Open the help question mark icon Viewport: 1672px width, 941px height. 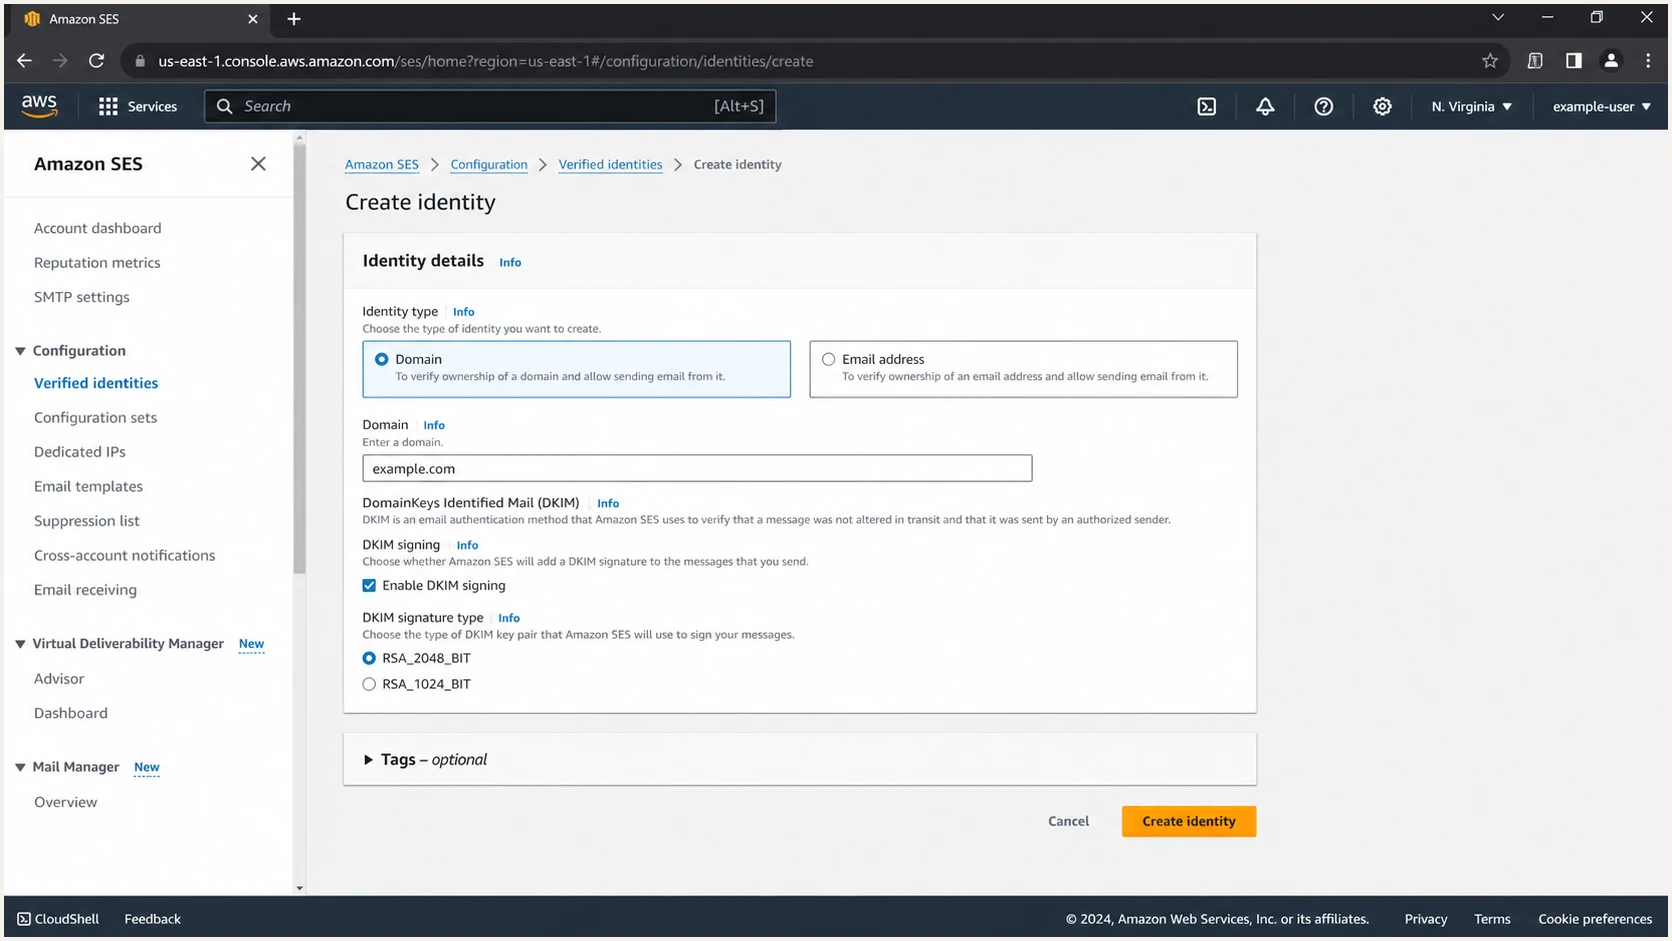click(x=1323, y=106)
